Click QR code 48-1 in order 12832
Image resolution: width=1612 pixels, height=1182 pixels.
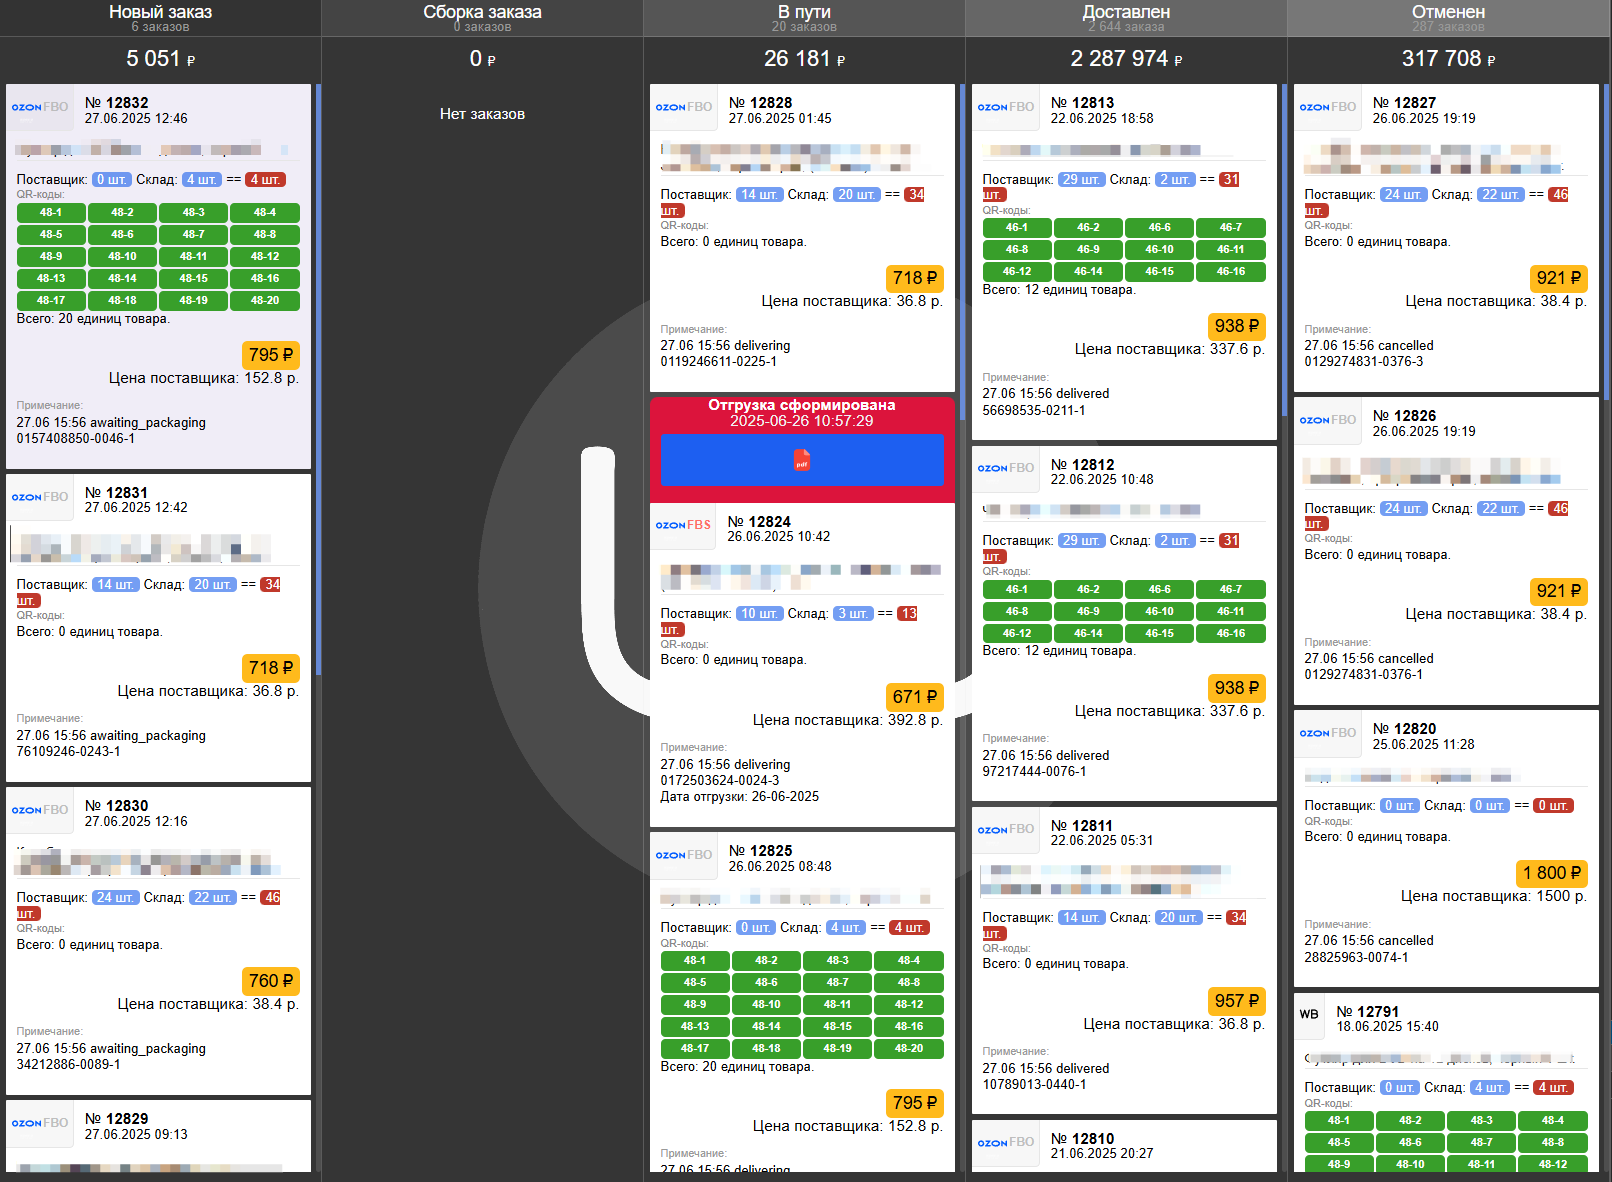click(x=51, y=212)
